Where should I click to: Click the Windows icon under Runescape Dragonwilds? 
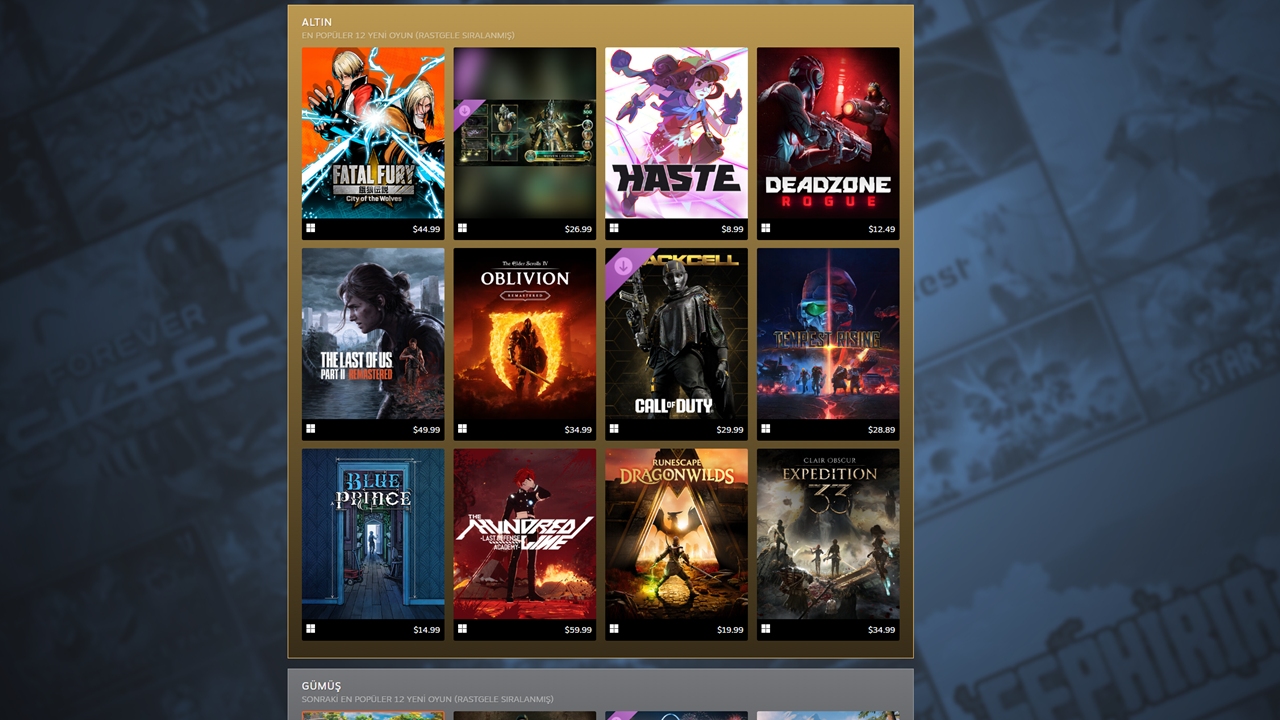pyautogui.click(x=614, y=629)
